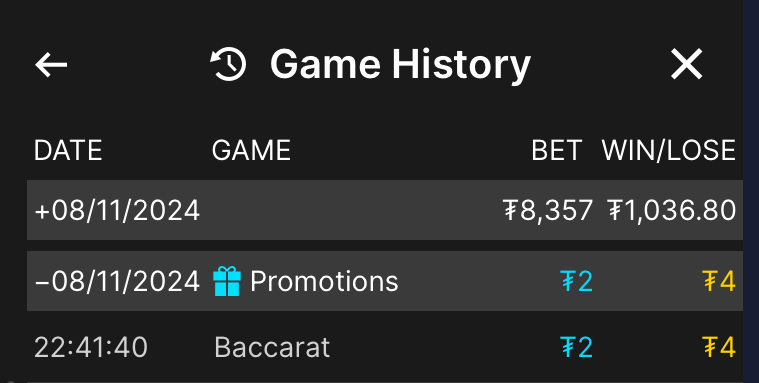Select the Baccarat game name
759x383 pixels.
(x=272, y=347)
